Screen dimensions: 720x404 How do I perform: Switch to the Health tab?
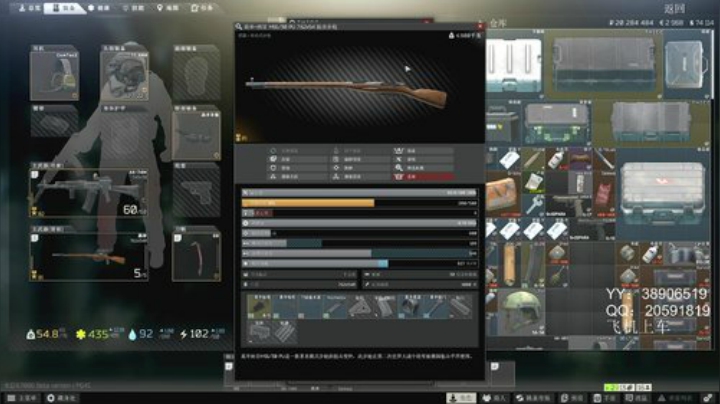point(99,8)
